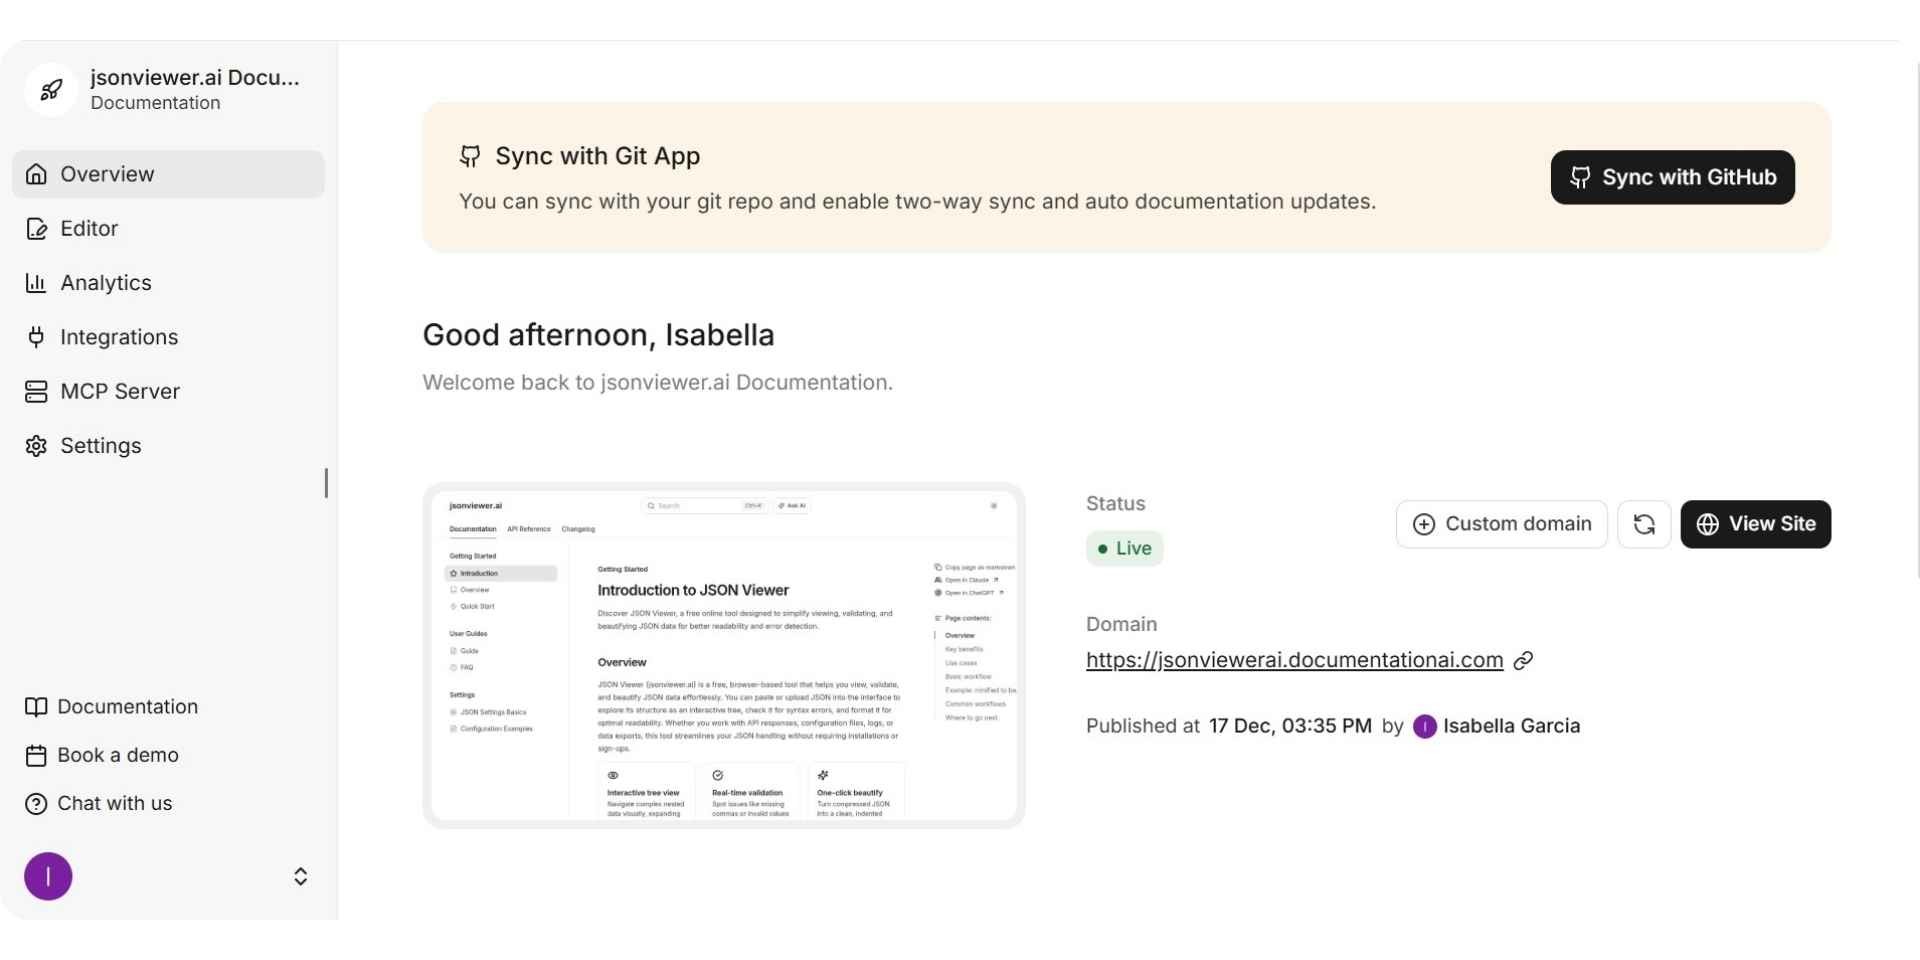1920x960 pixels.
Task: Click the calendar icon next to Book a demo
Action: (36, 755)
